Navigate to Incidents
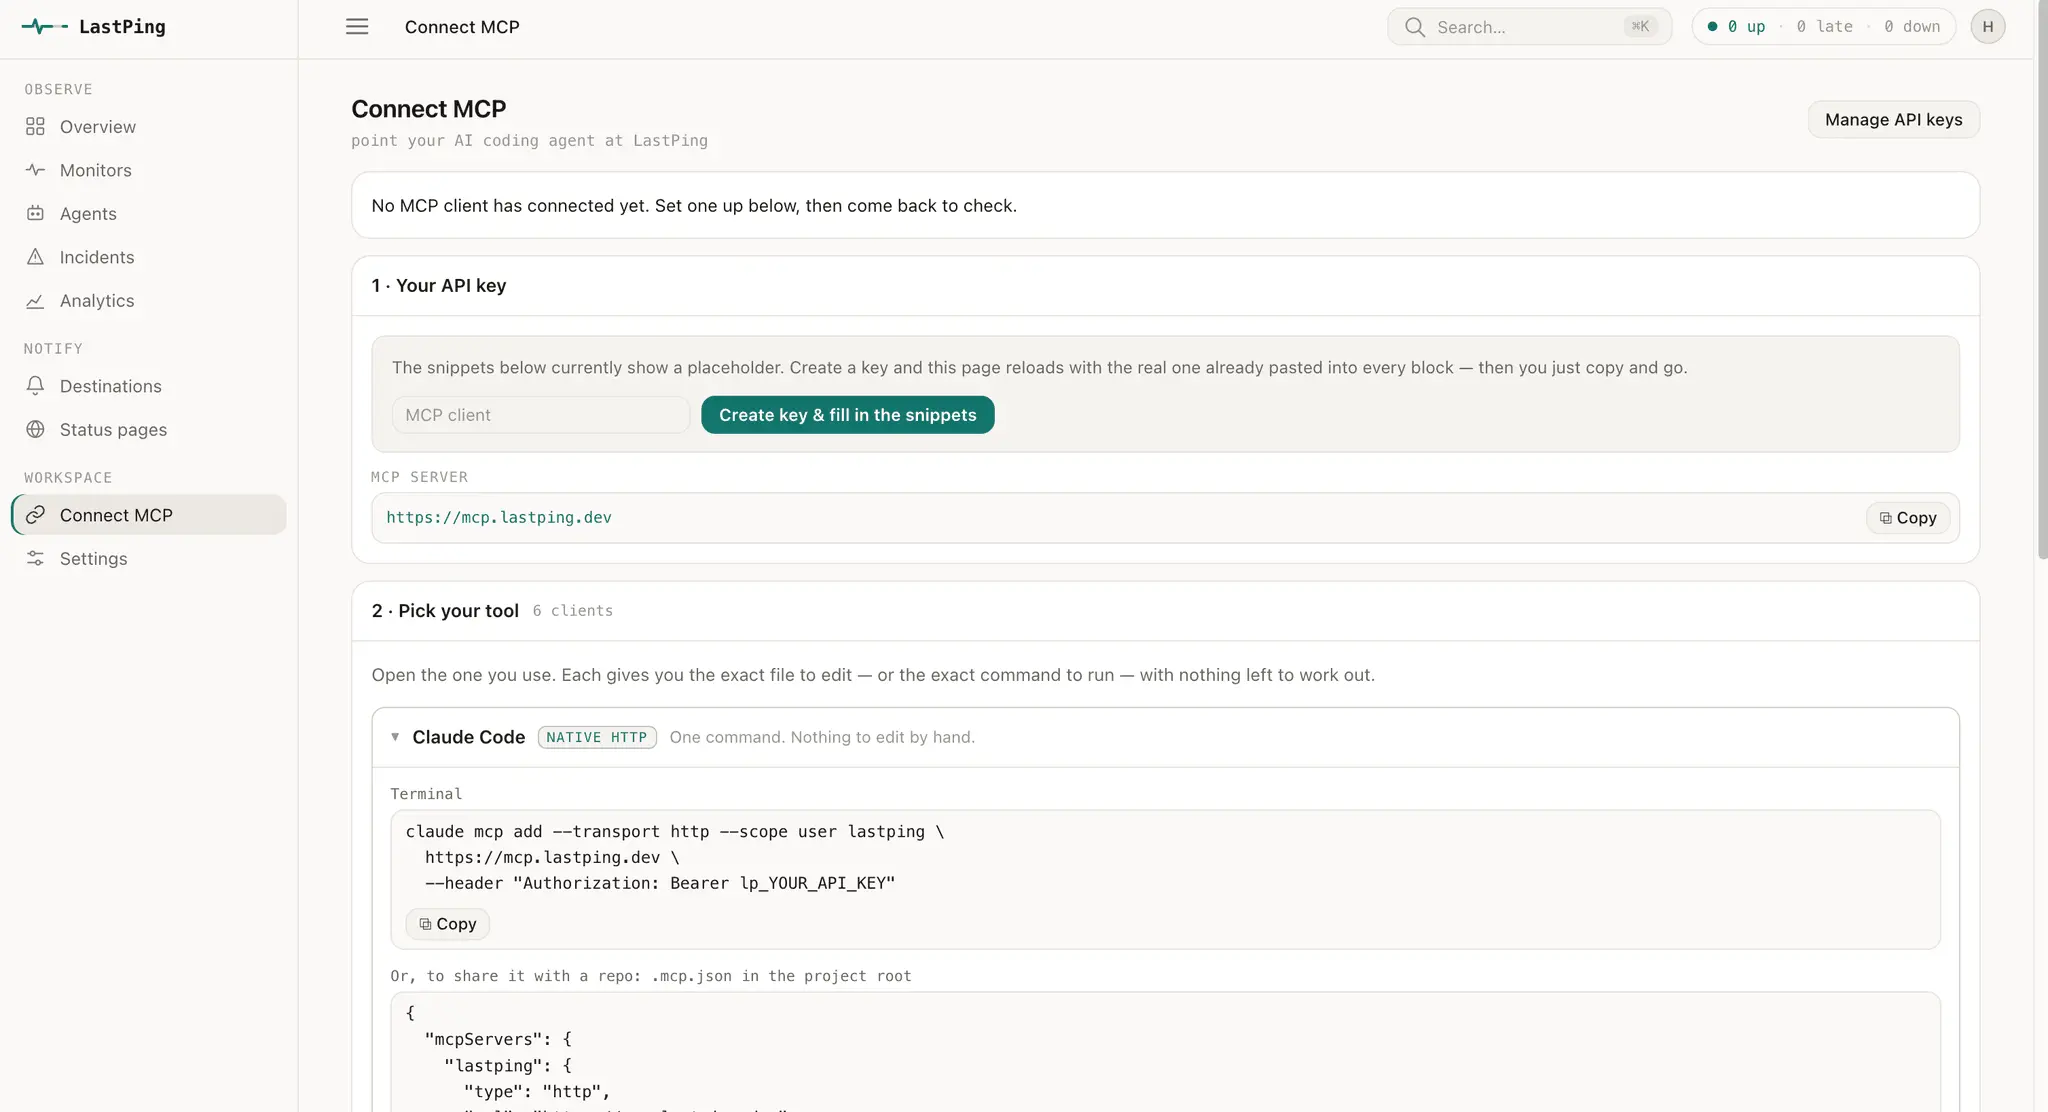This screenshot has width=2048, height=1112. pos(149,257)
